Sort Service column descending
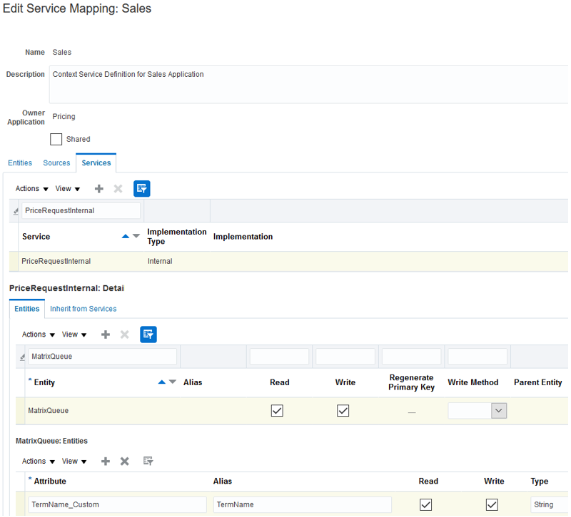 pyautogui.click(x=136, y=236)
